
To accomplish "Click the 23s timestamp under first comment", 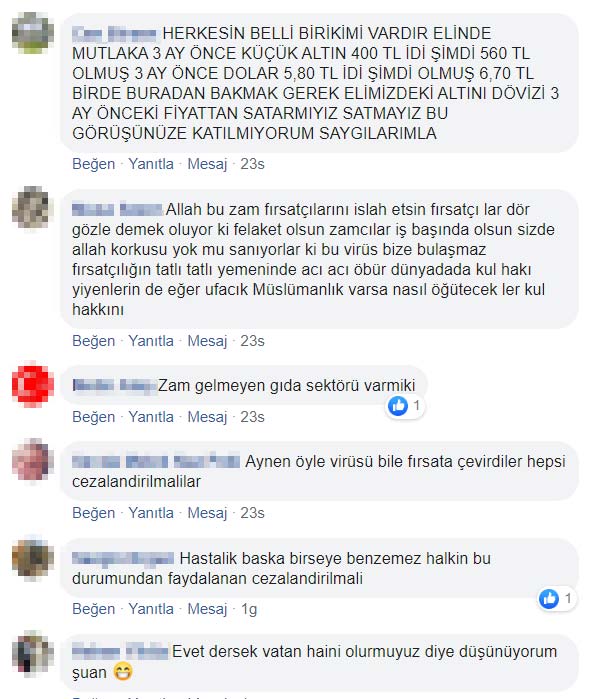I will (252, 164).
